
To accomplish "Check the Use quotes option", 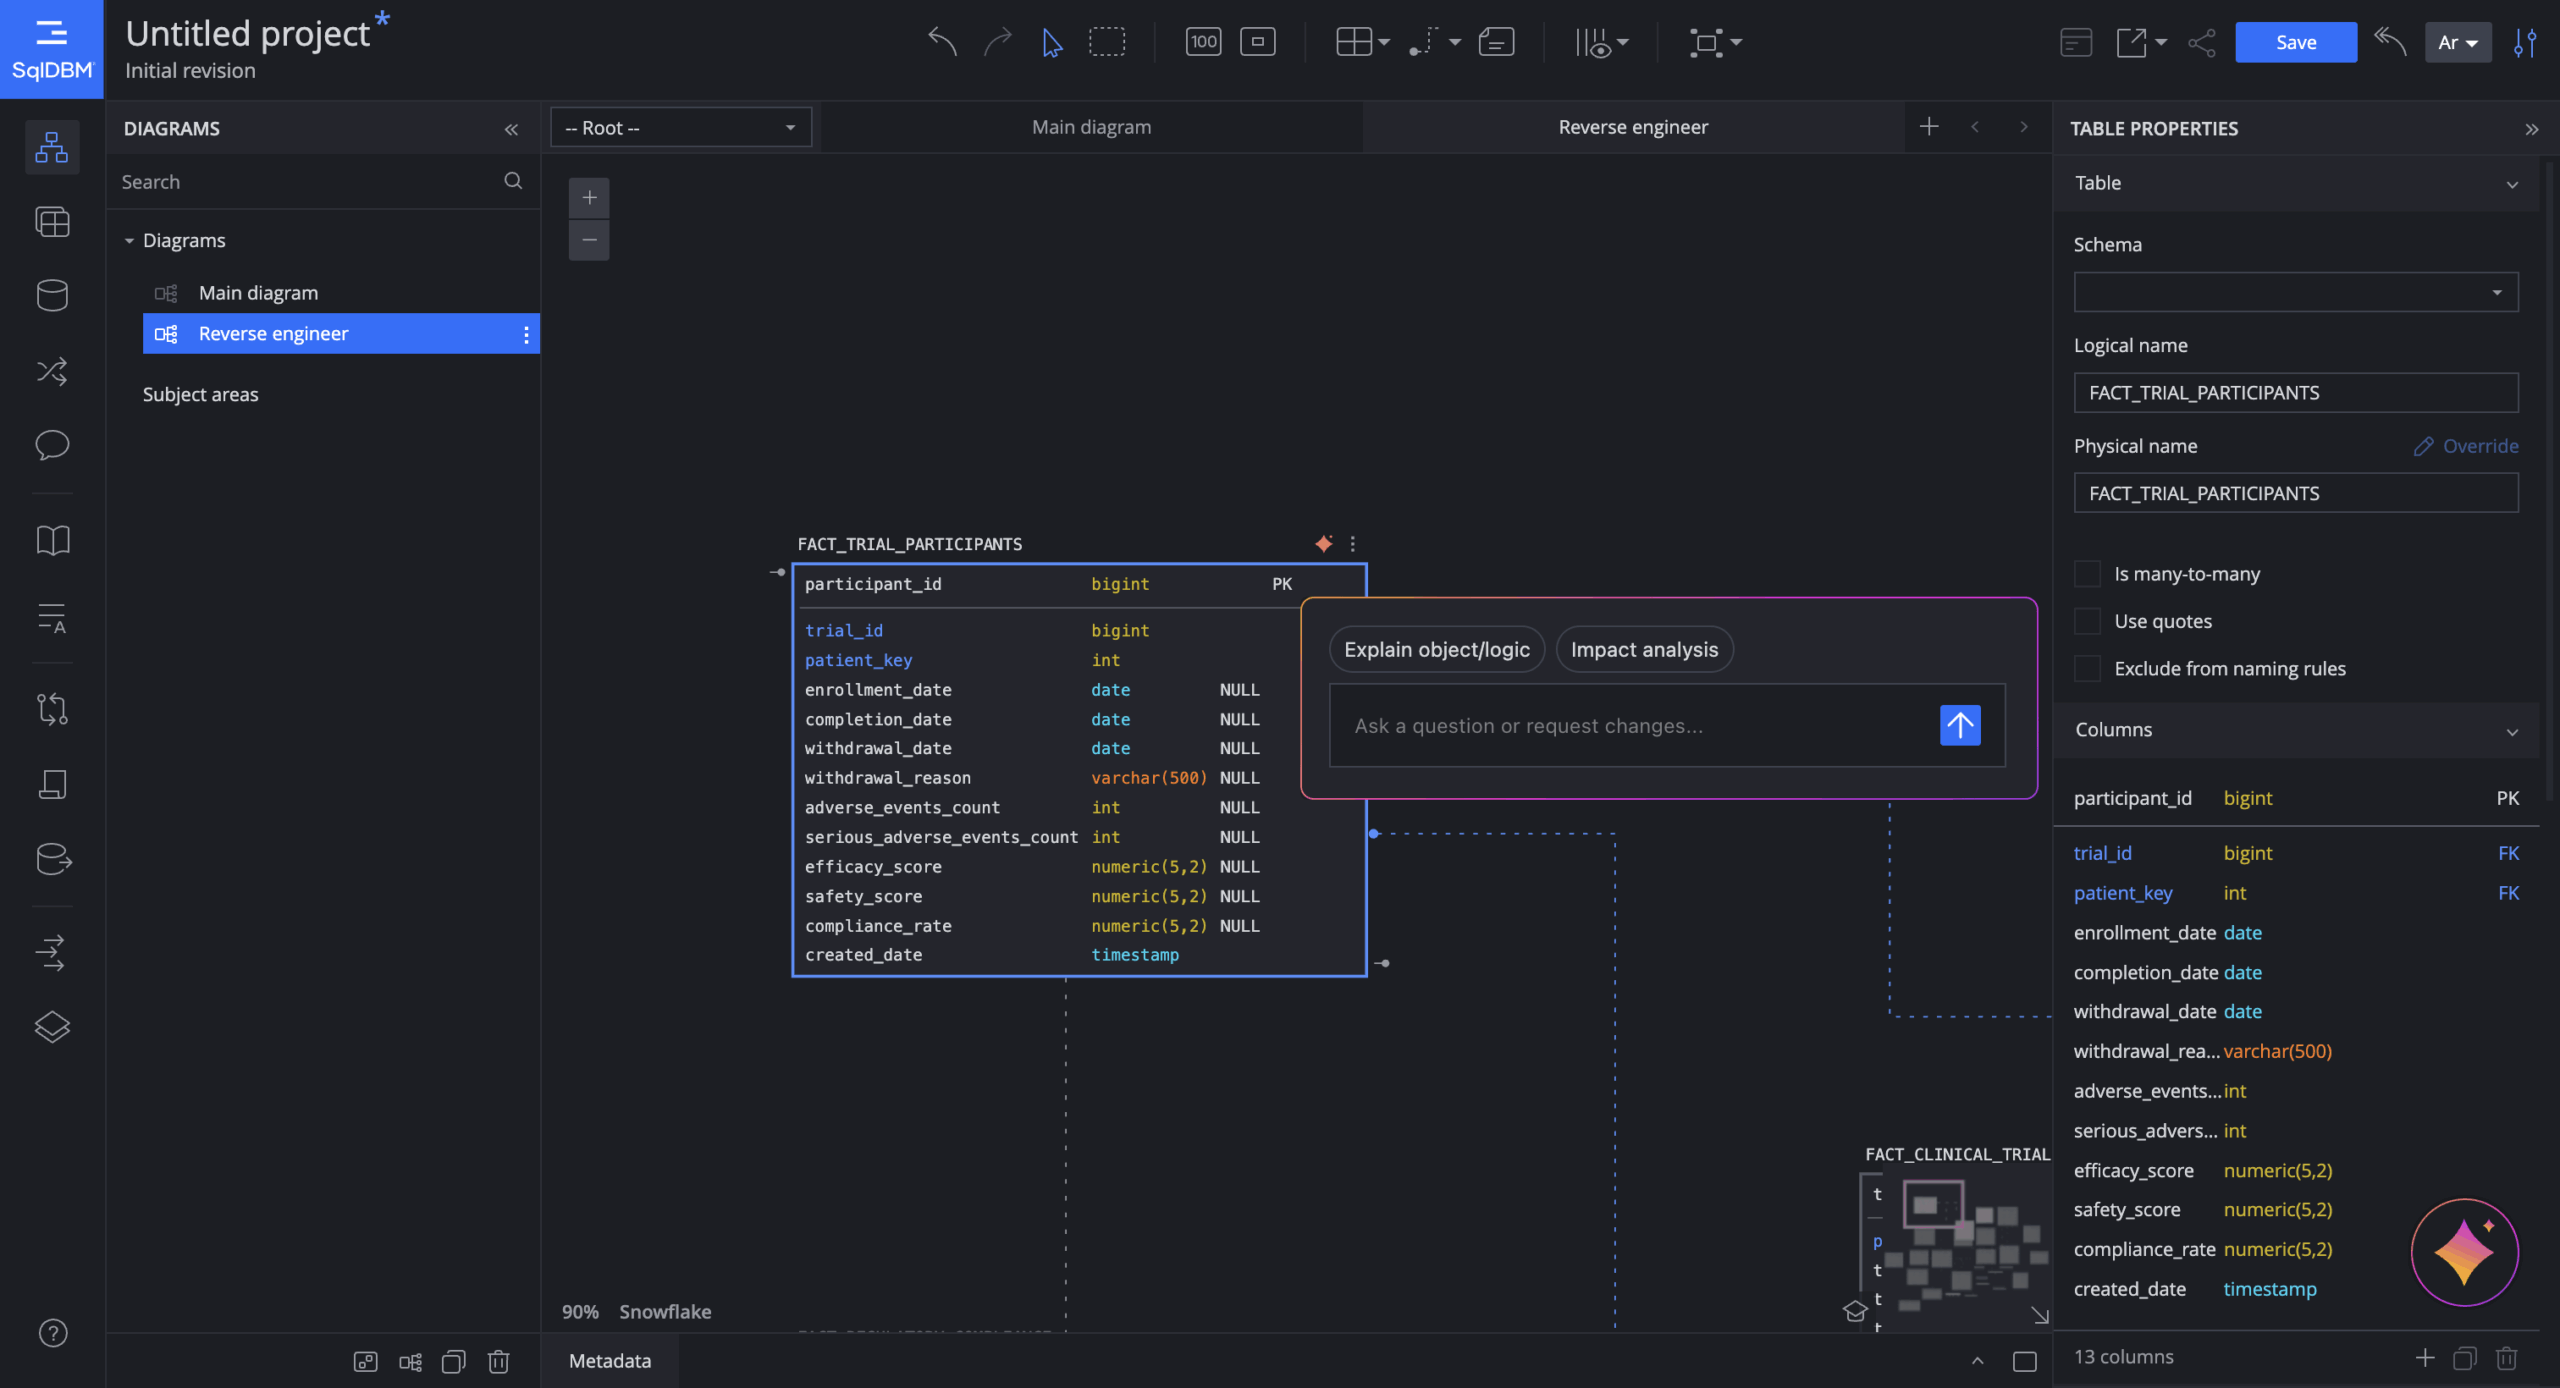I will [2087, 621].
